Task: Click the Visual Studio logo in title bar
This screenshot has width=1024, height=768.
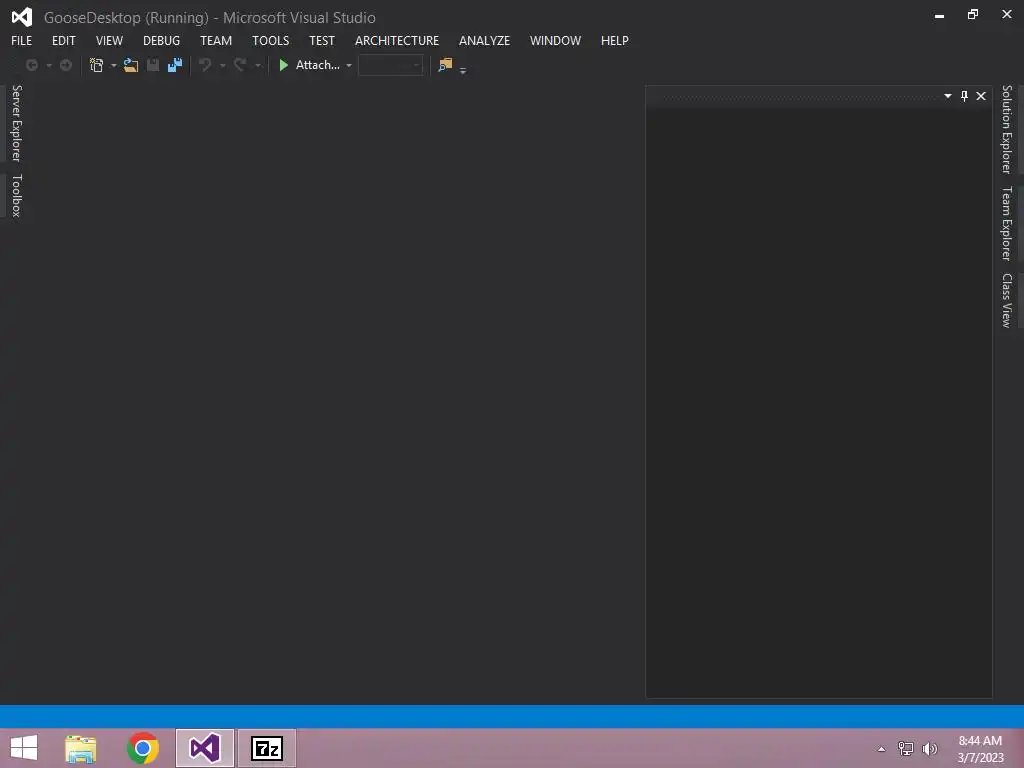Action: click(22, 17)
